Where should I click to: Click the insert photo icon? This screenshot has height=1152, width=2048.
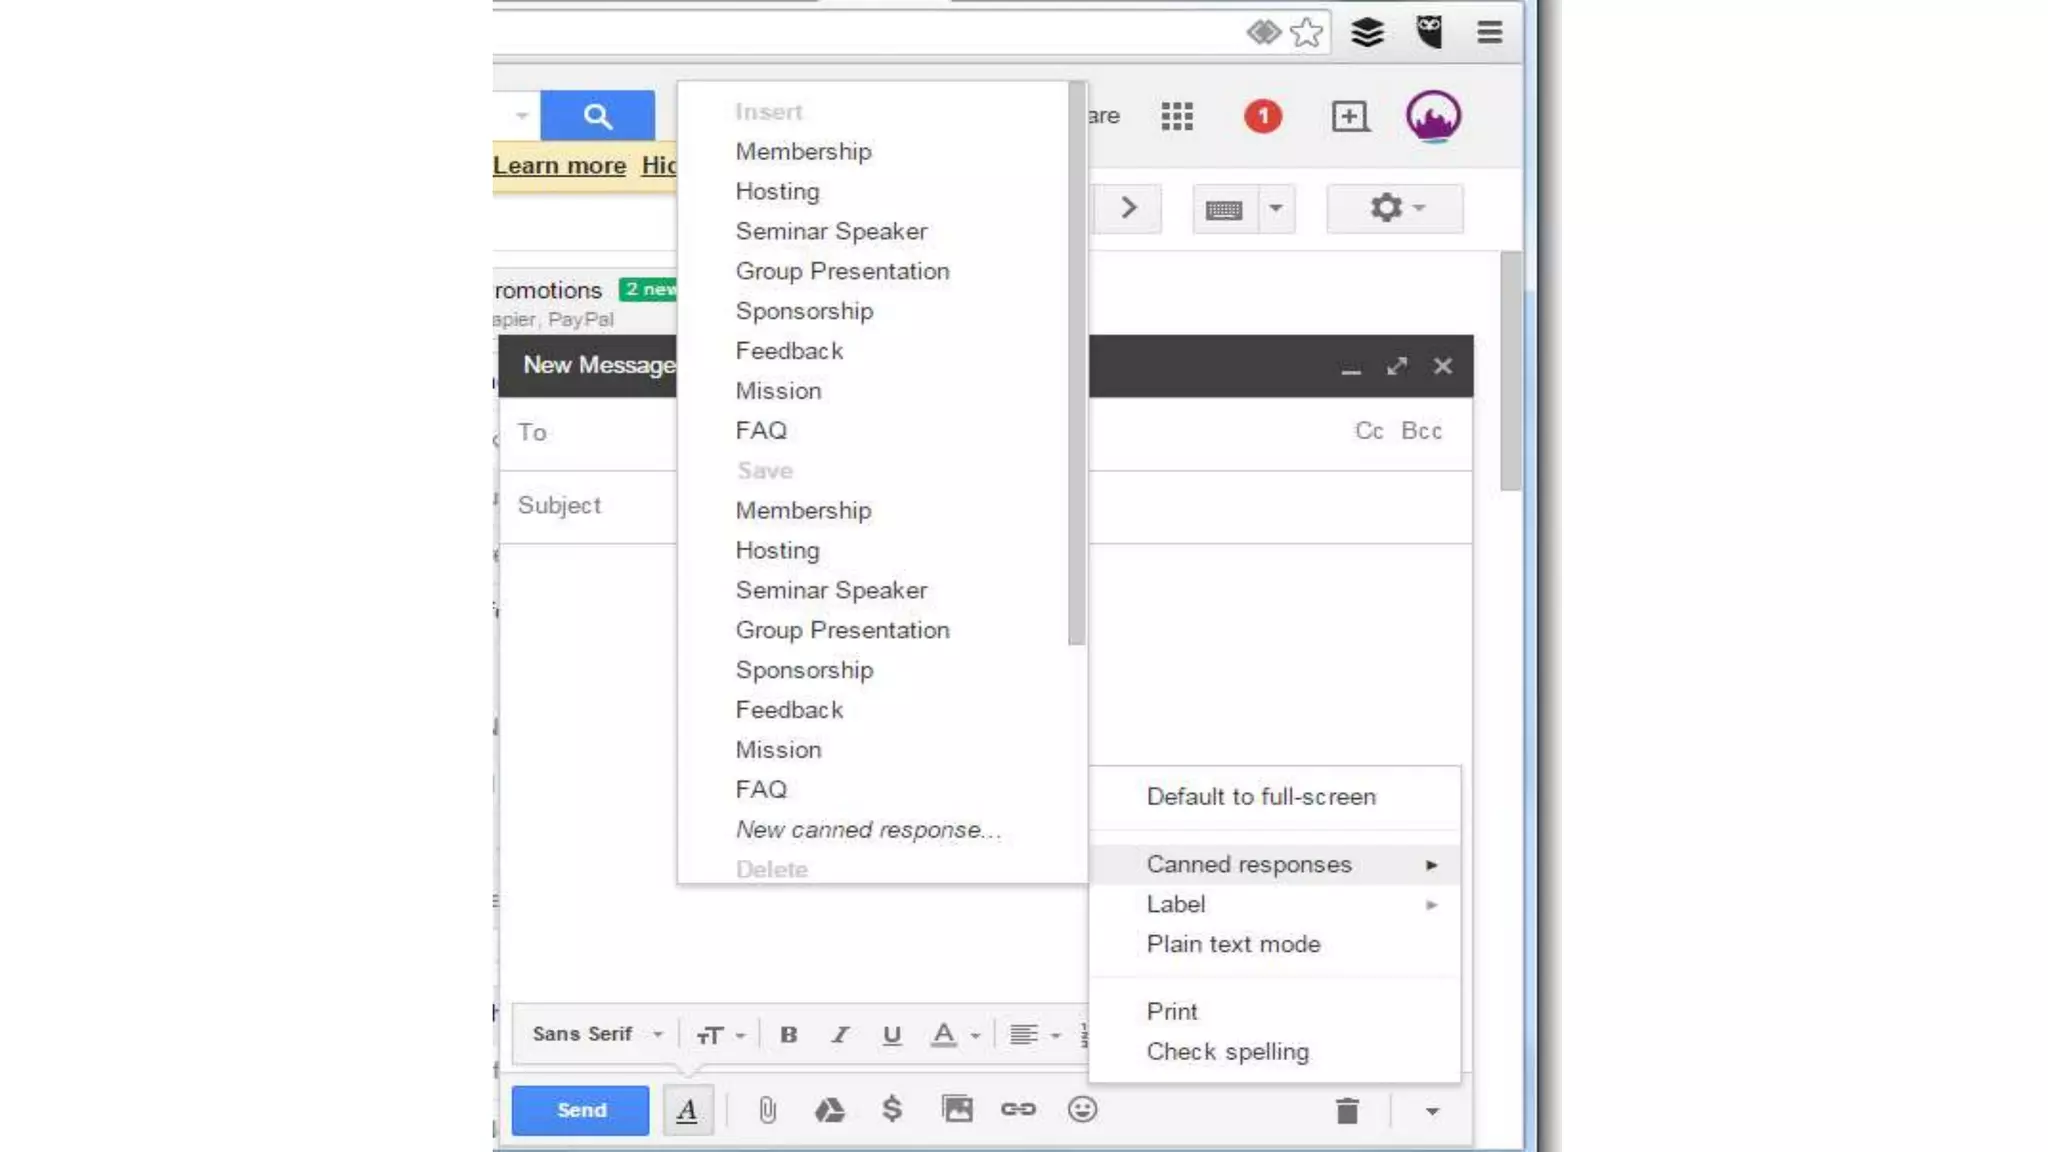(956, 1109)
